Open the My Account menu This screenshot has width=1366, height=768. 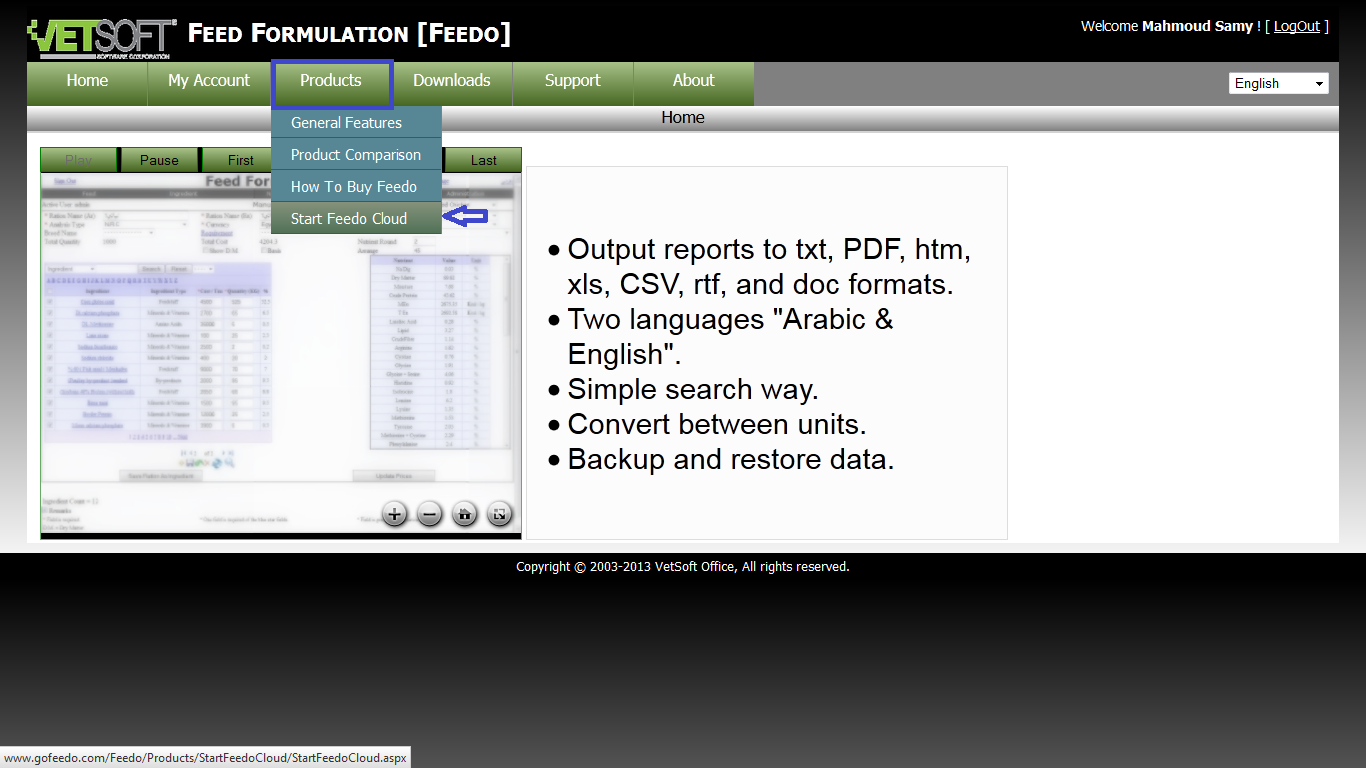(209, 84)
